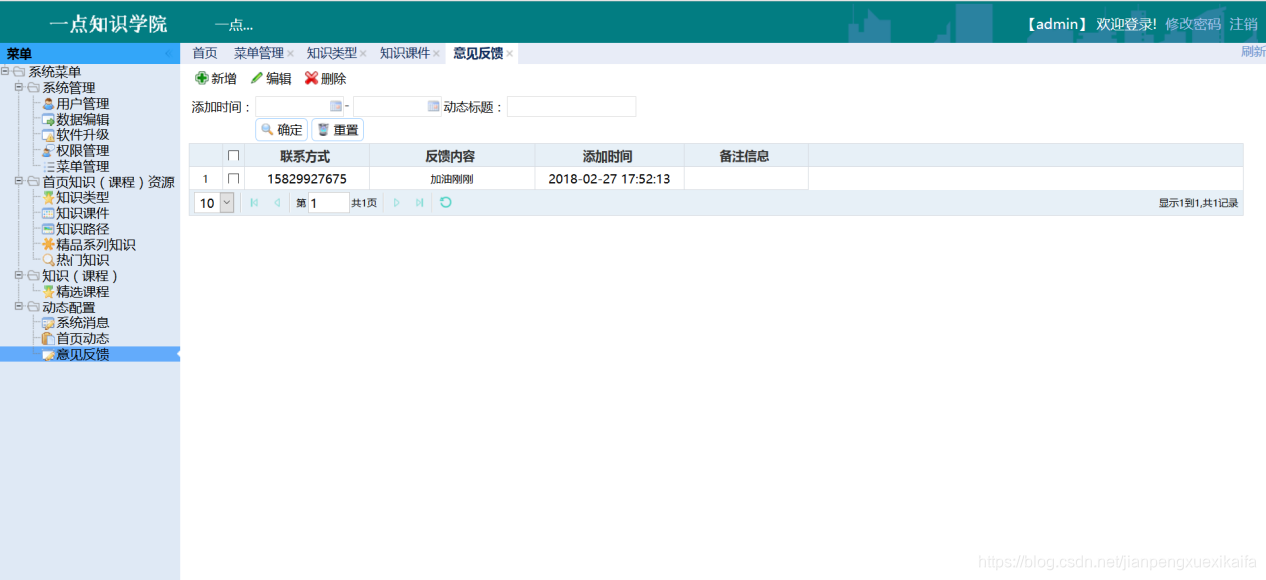Open the start date calendar picker icon
The image size is (1266, 580).
pyautogui.click(x=336, y=106)
